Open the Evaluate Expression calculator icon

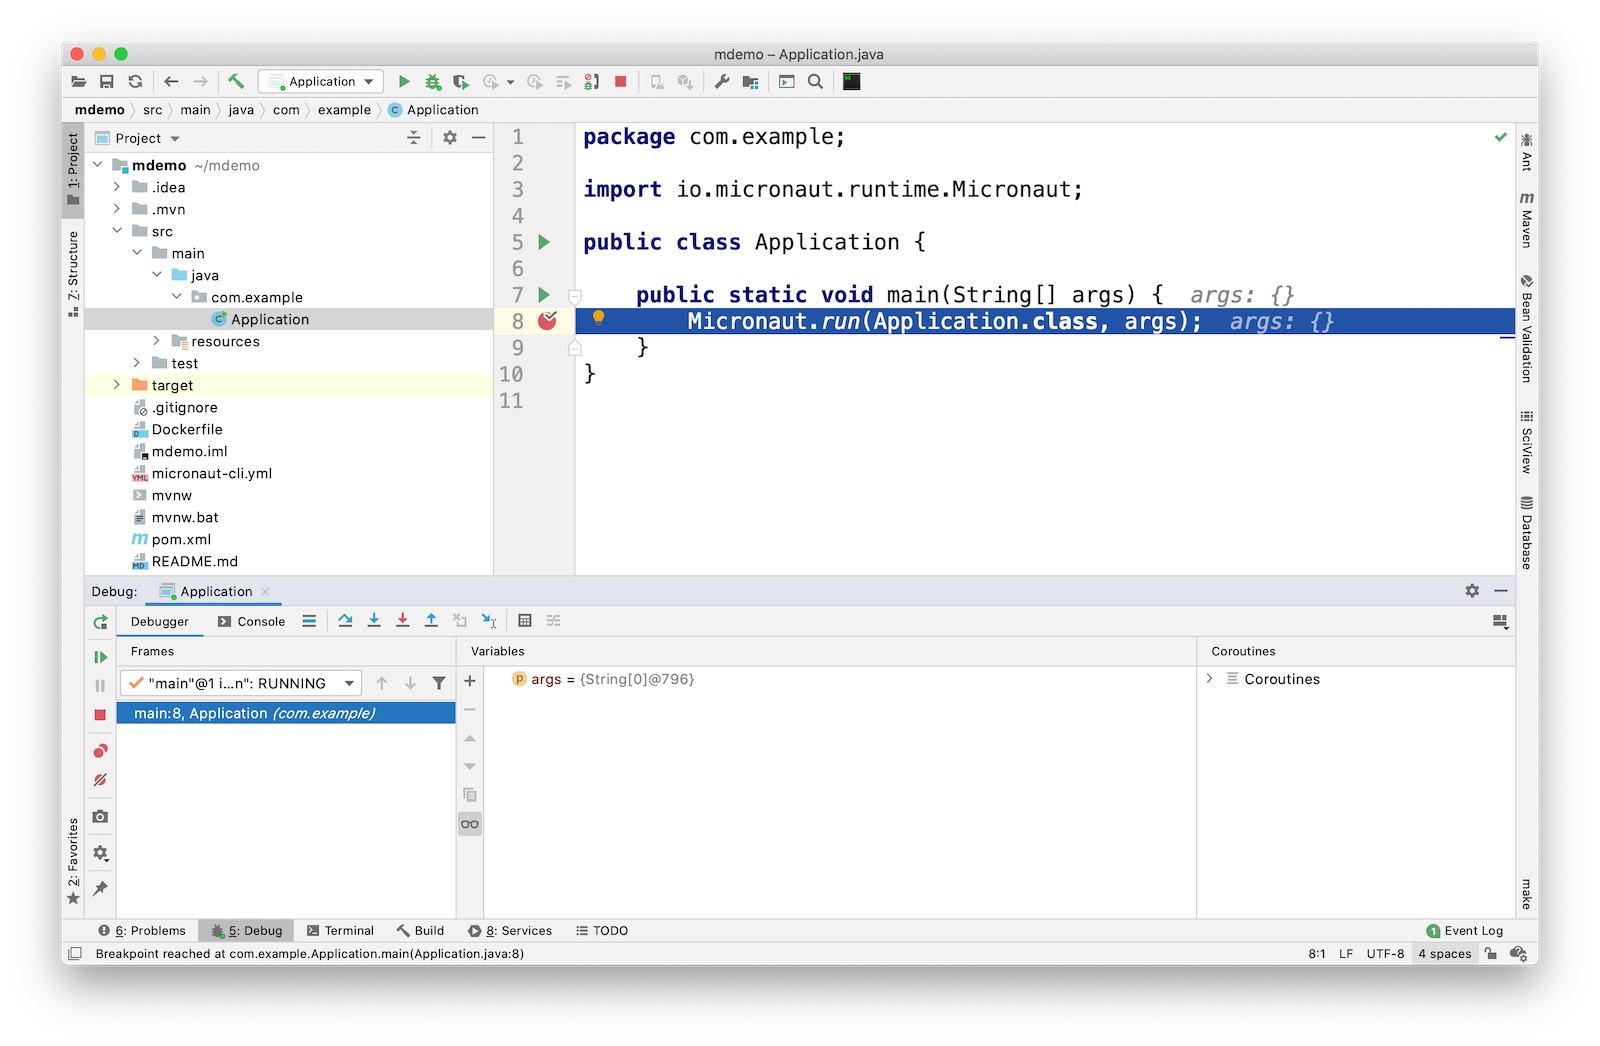(x=525, y=621)
